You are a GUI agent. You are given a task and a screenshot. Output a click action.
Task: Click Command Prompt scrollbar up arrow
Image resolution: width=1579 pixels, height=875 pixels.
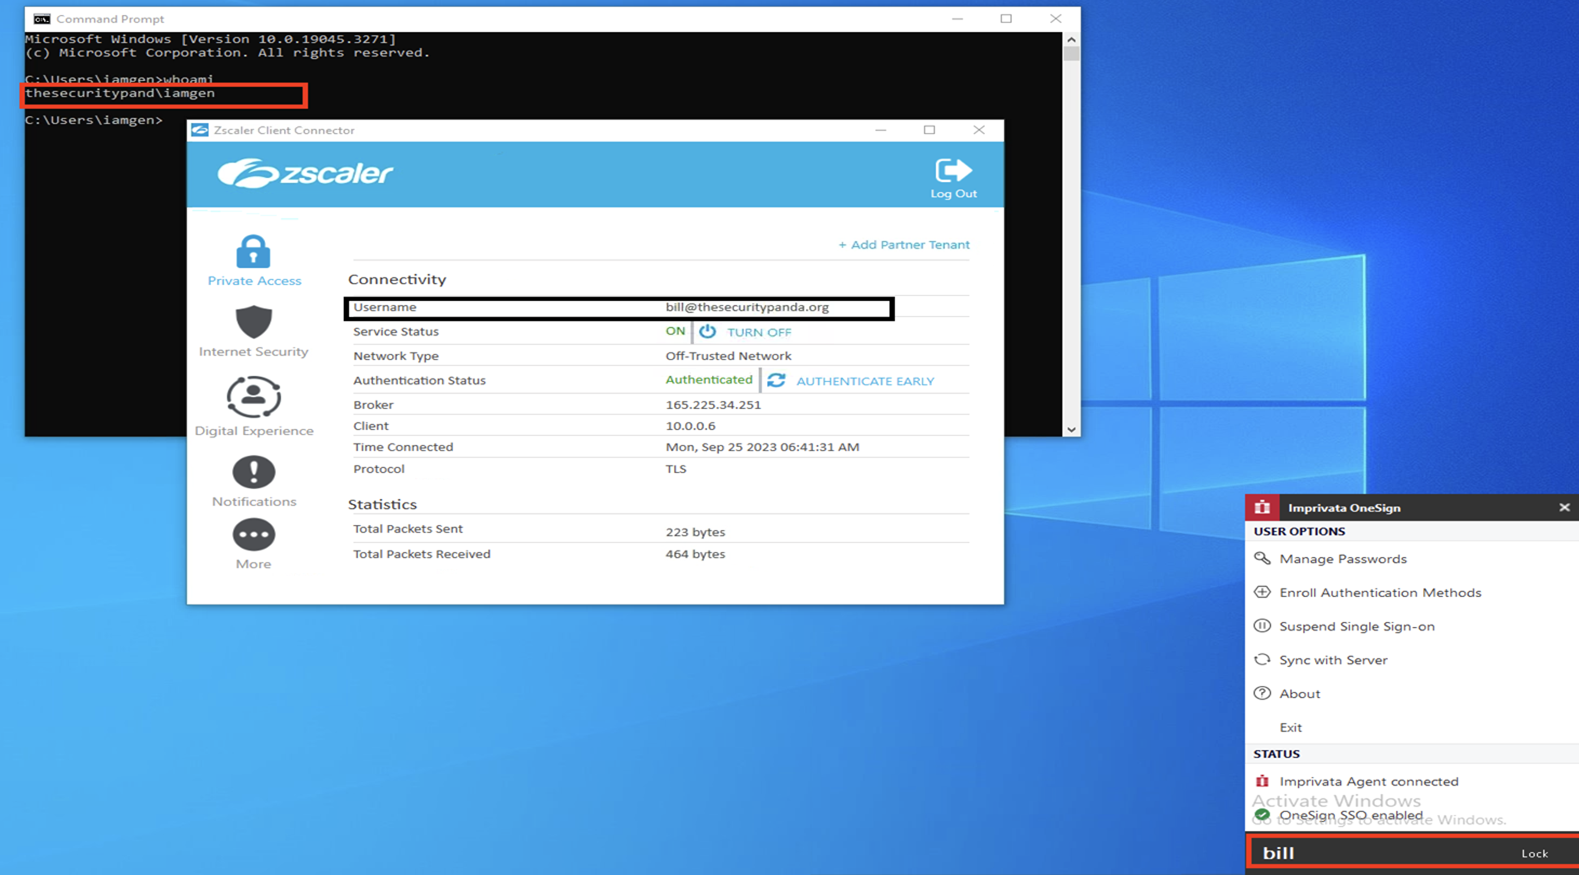click(x=1071, y=40)
